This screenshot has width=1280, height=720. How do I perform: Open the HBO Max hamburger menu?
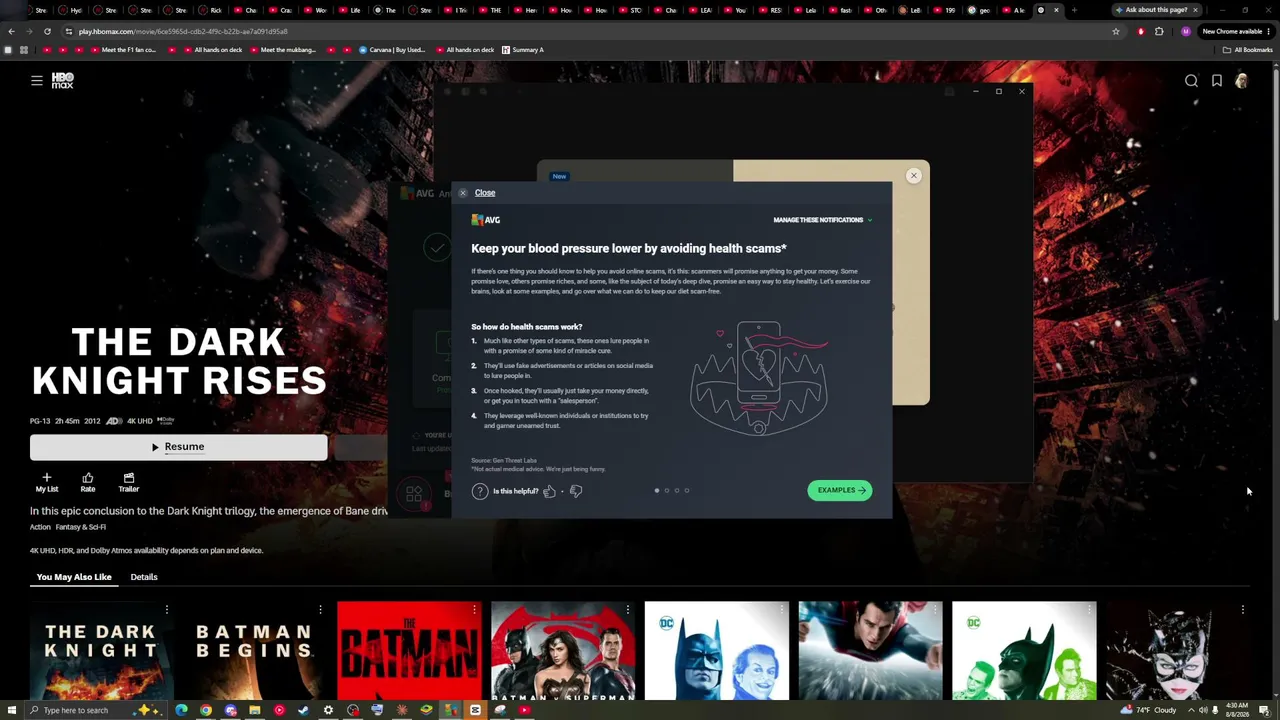(x=37, y=81)
